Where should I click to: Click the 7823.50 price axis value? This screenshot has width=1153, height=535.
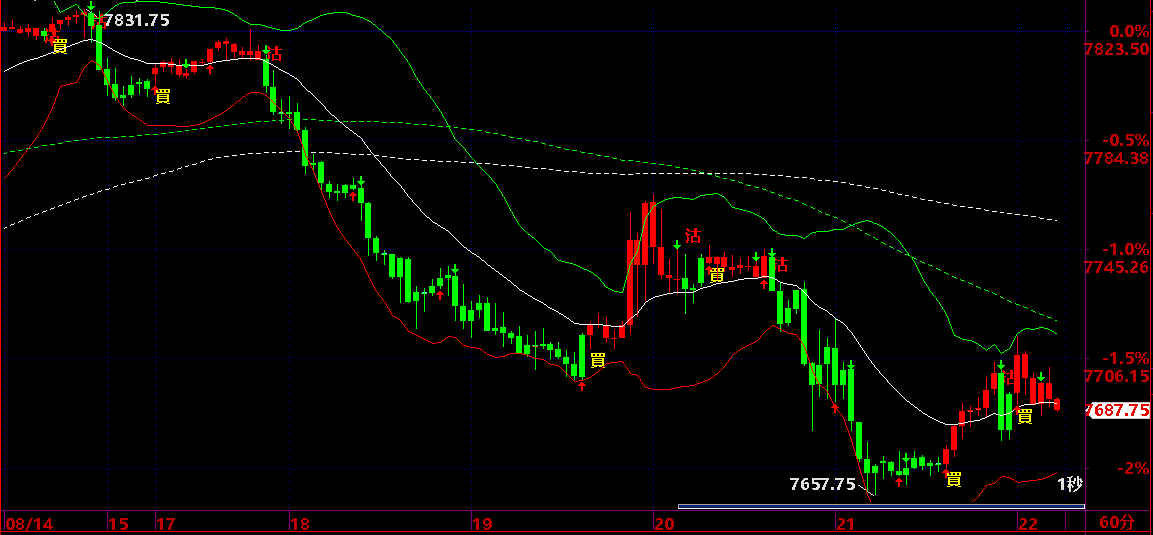(1118, 49)
